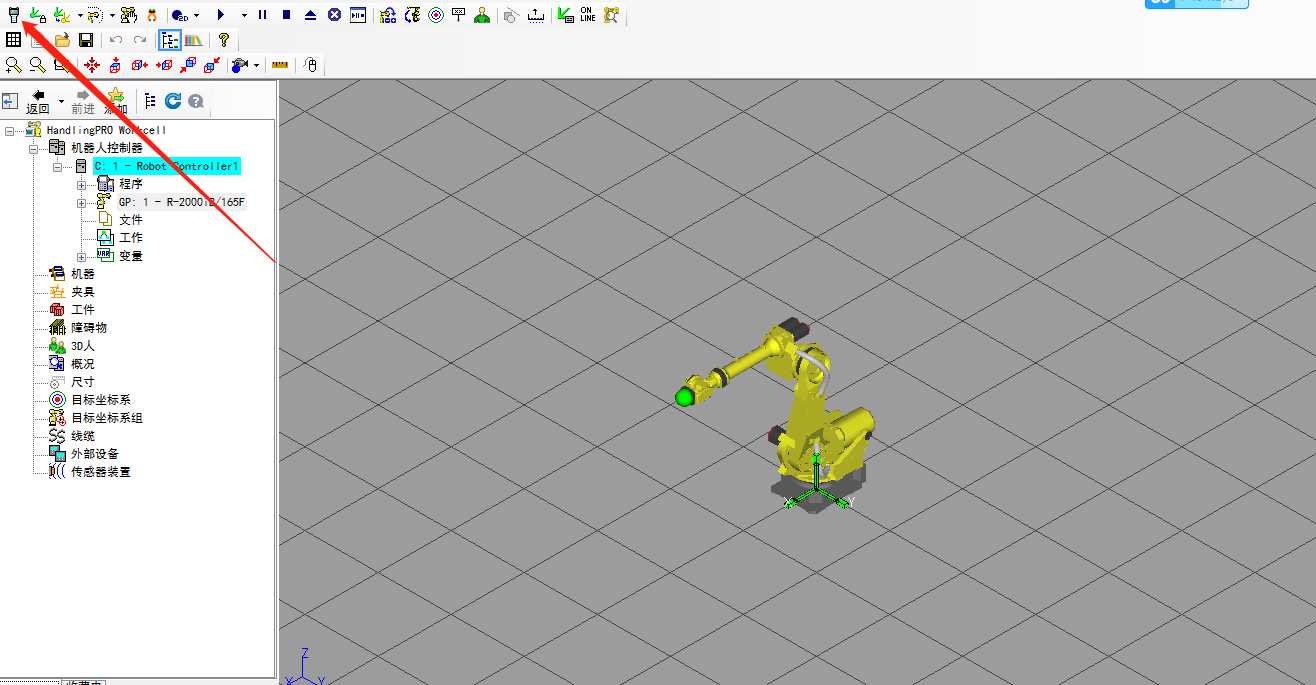Open help with the question mark icon
The width and height of the screenshot is (1316, 685).
click(x=223, y=40)
